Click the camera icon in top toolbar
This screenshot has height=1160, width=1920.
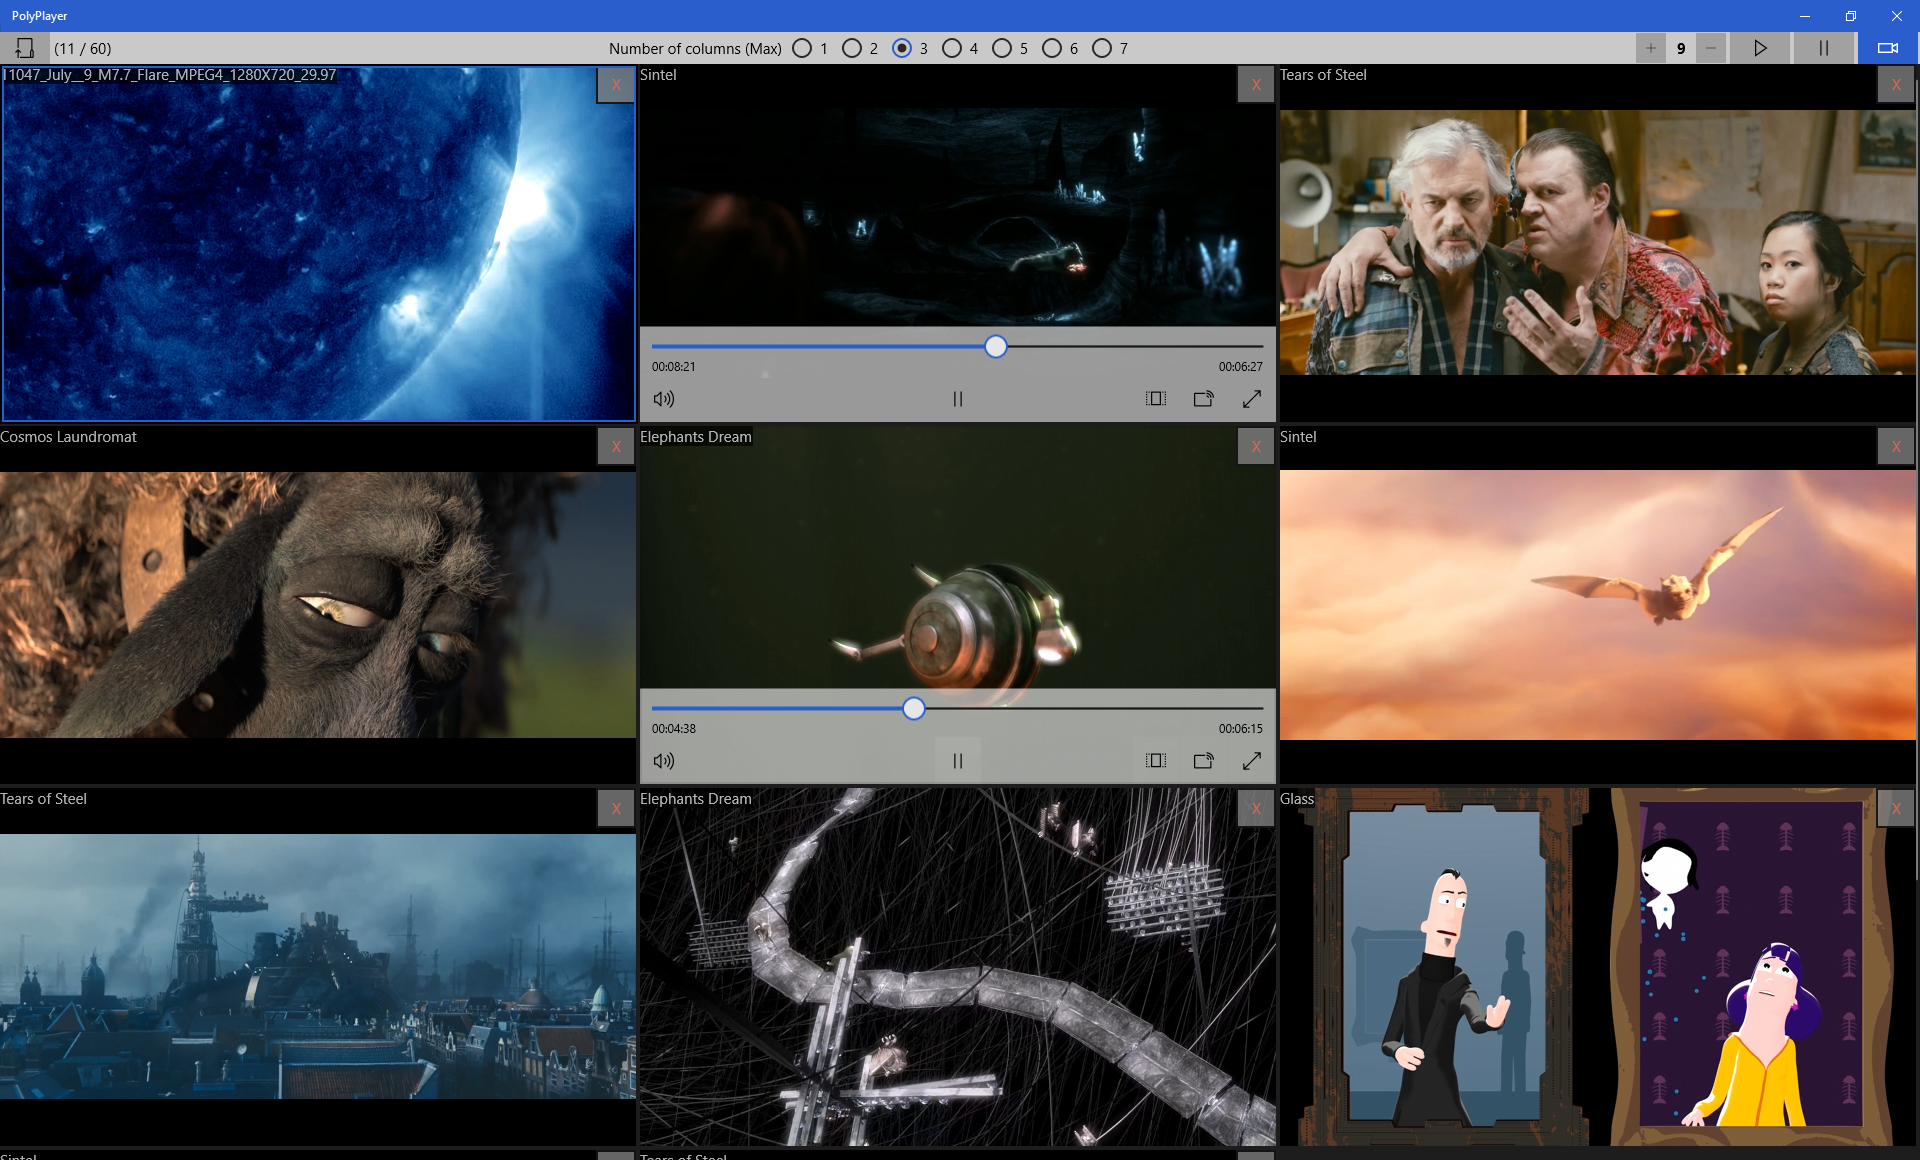coord(1887,48)
